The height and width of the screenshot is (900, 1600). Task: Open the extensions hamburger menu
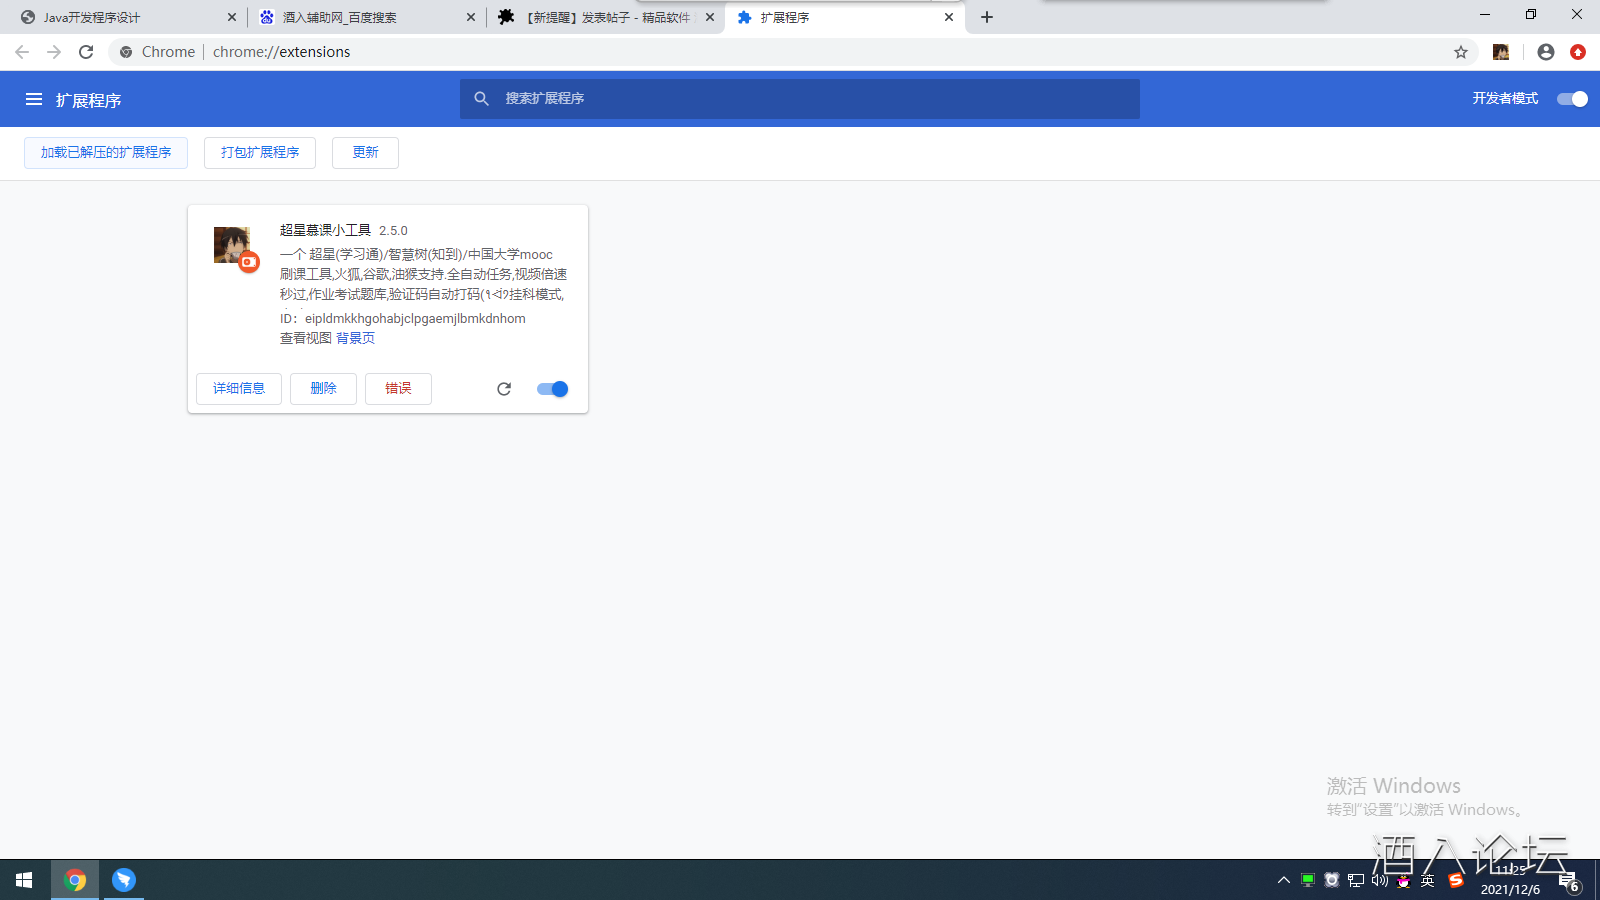coord(34,99)
